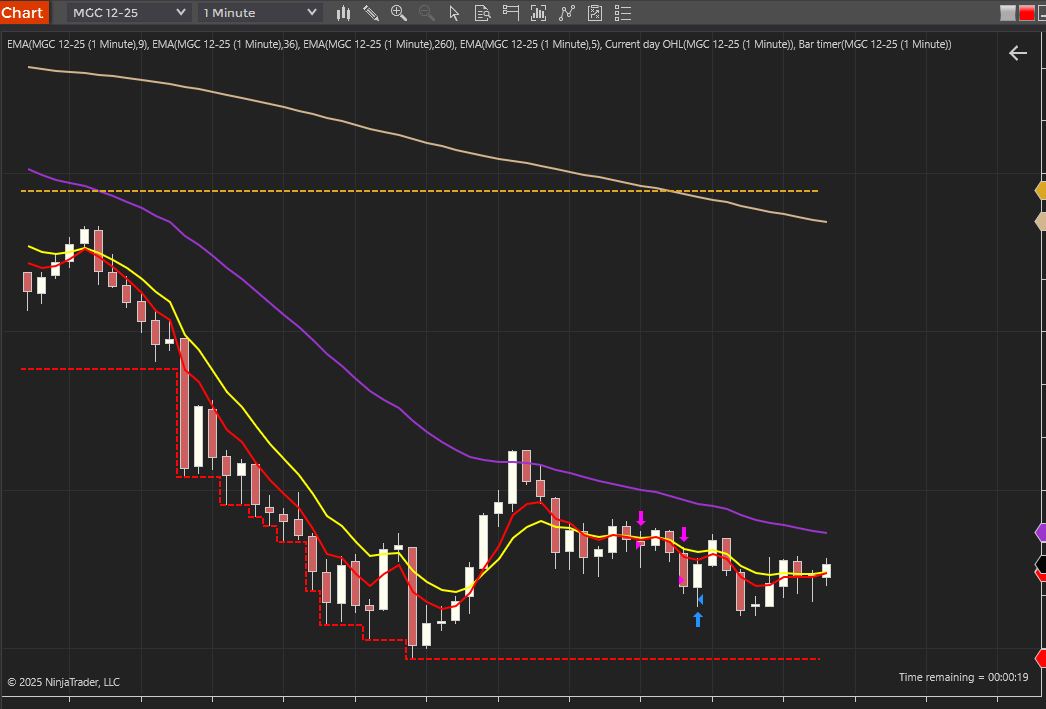The image size is (1046, 709).
Task: Show the data box icon
Action: pos(482,13)
